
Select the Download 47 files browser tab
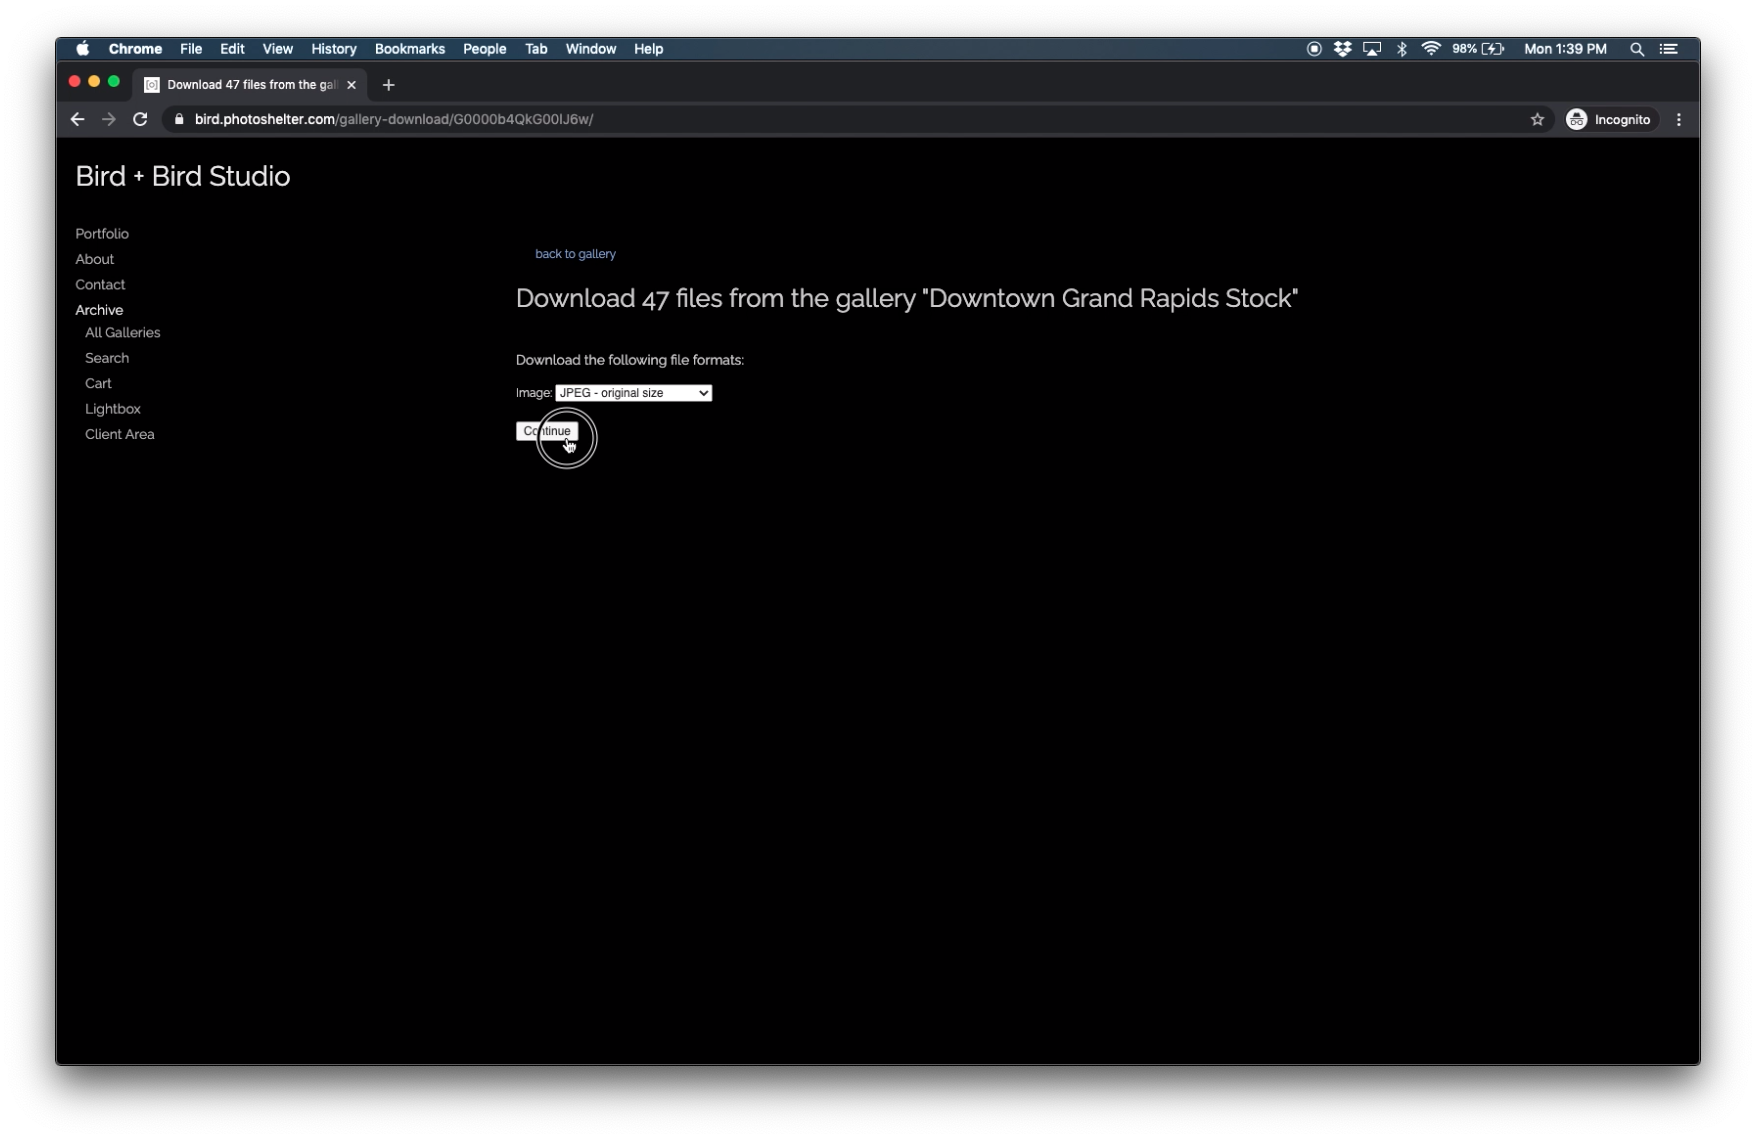click(x=251, y=85)
